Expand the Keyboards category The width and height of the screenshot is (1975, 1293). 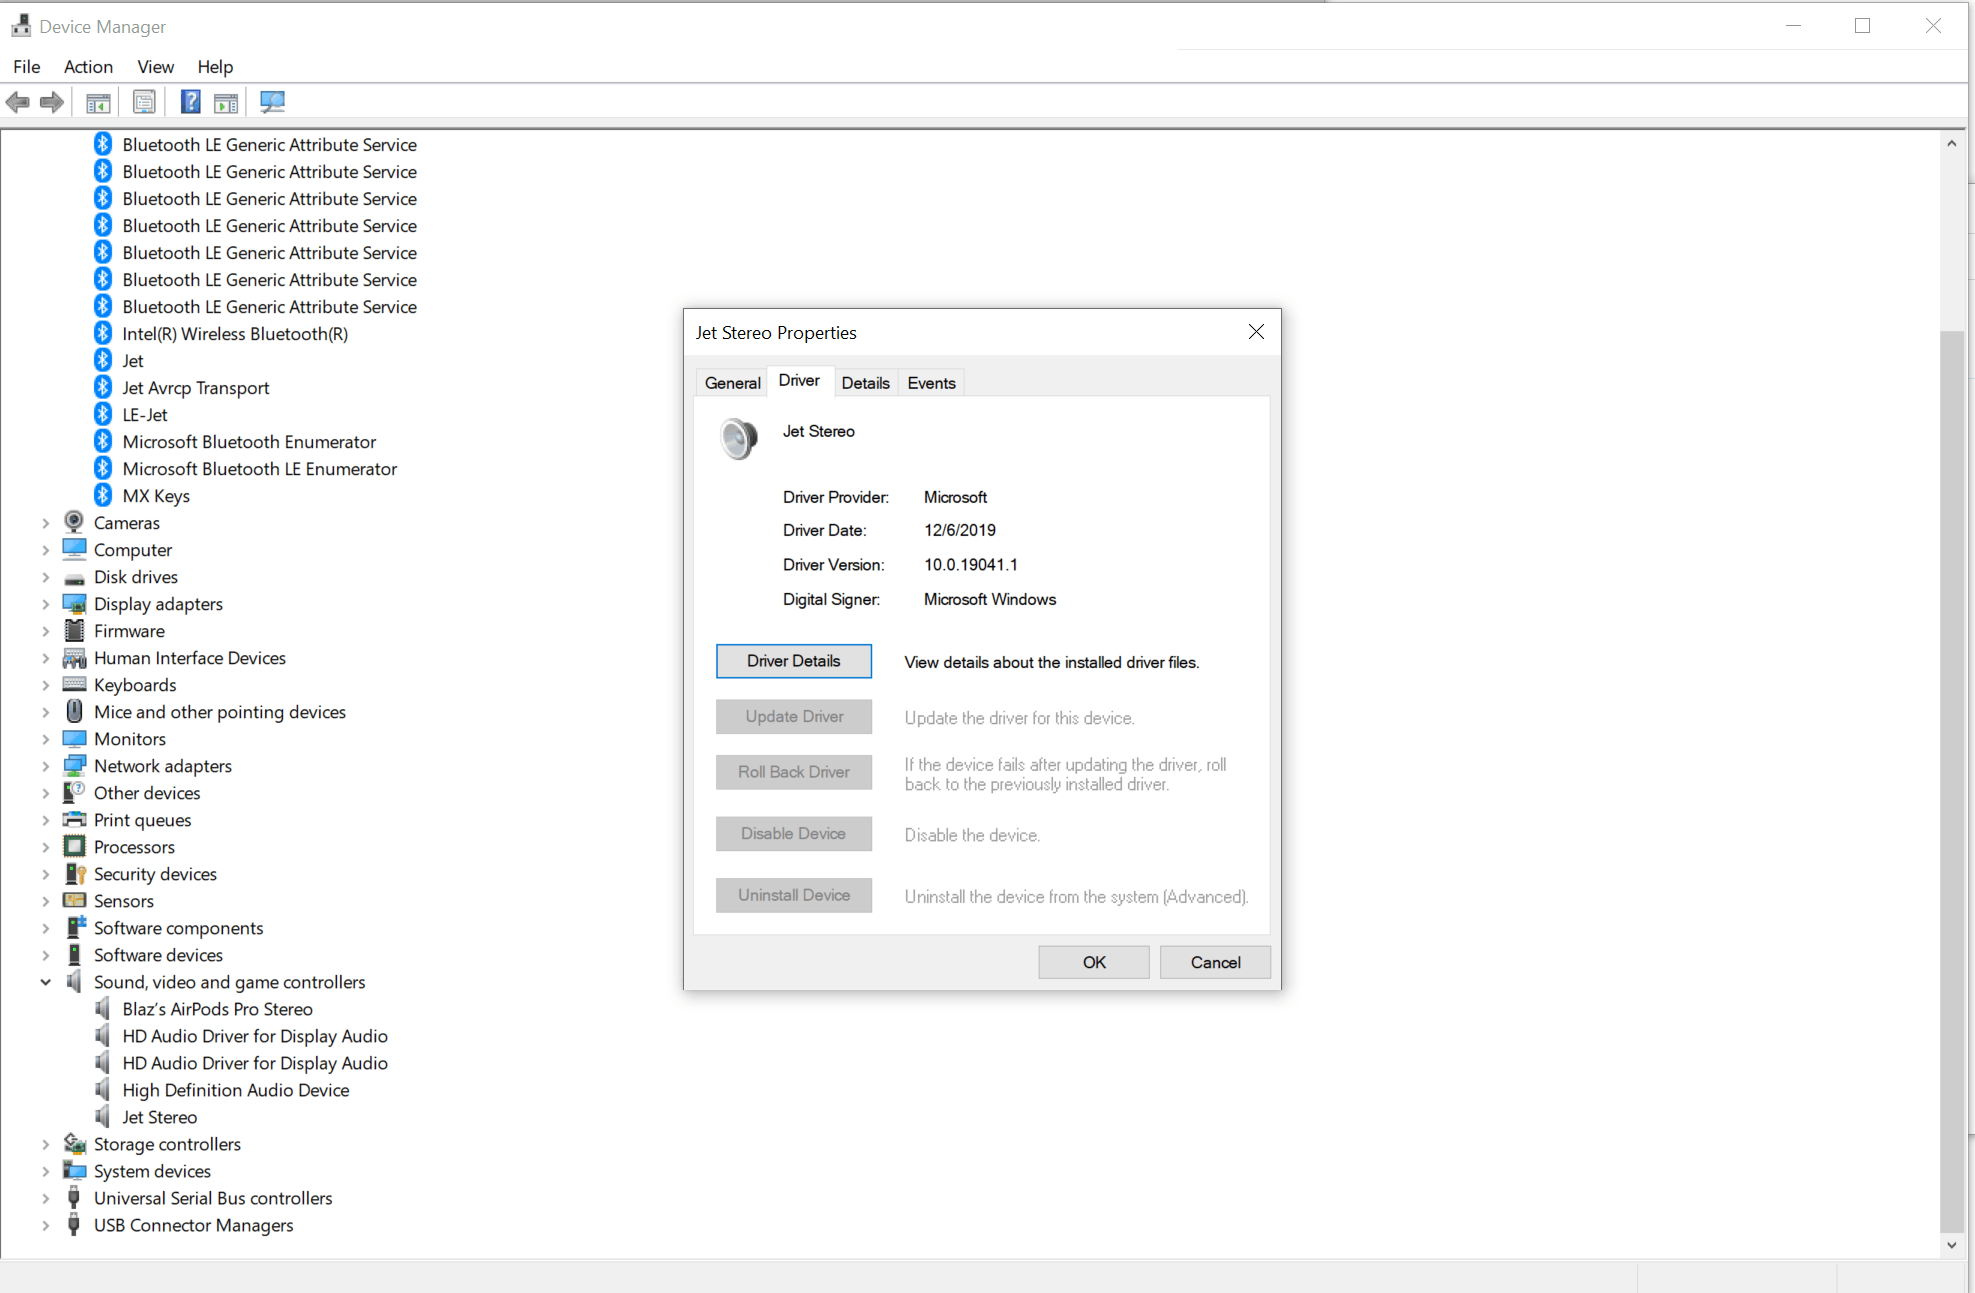click(x=46, y=685)
